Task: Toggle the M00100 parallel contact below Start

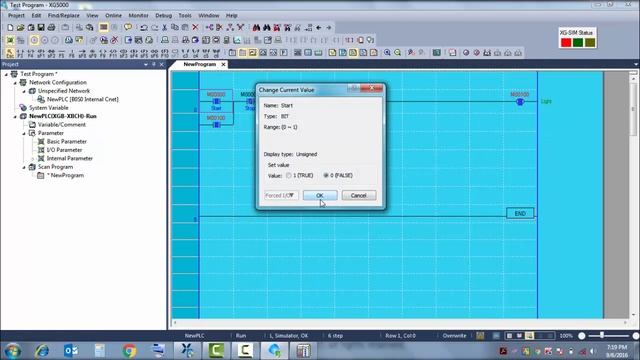Action: coord(216,124)
